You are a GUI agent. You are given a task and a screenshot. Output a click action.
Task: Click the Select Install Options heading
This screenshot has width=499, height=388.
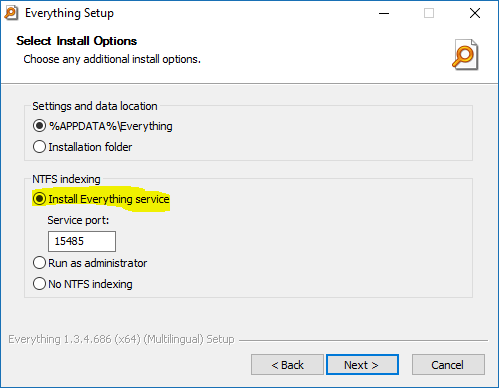tap(77, 41)
